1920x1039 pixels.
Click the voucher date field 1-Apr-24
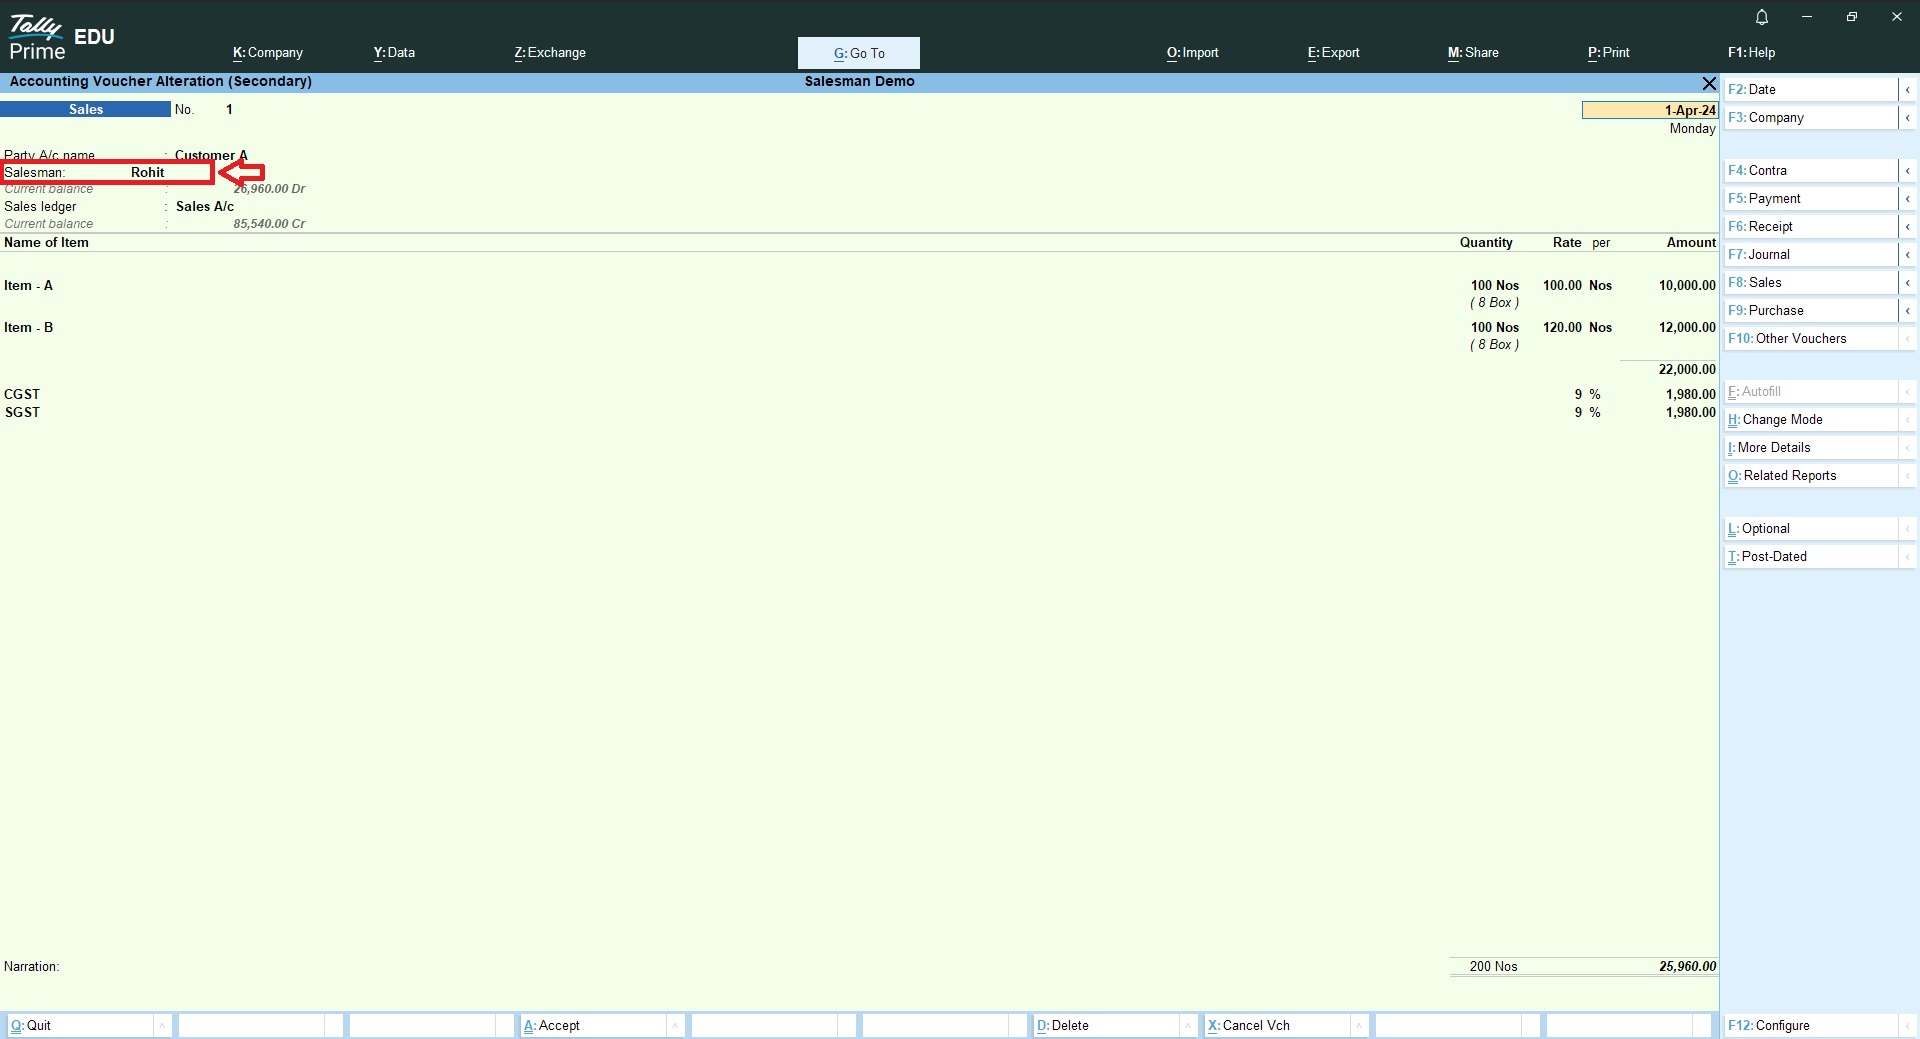coord(1650,110)
